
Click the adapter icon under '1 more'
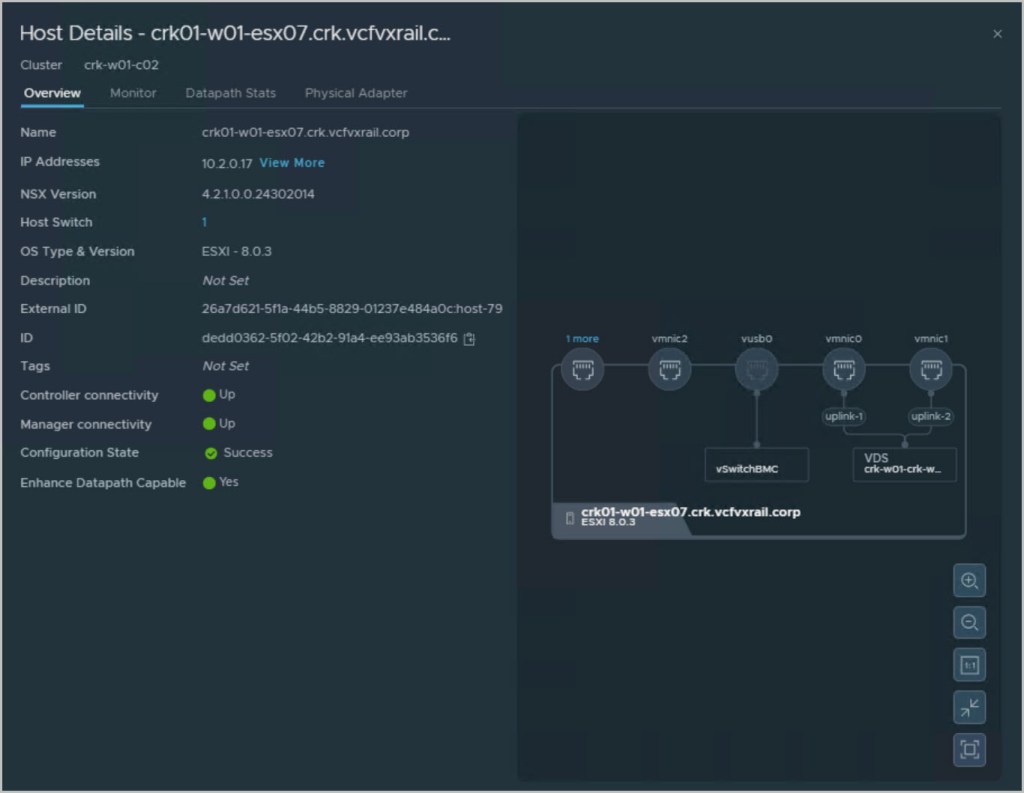click(x=583, y=370)
